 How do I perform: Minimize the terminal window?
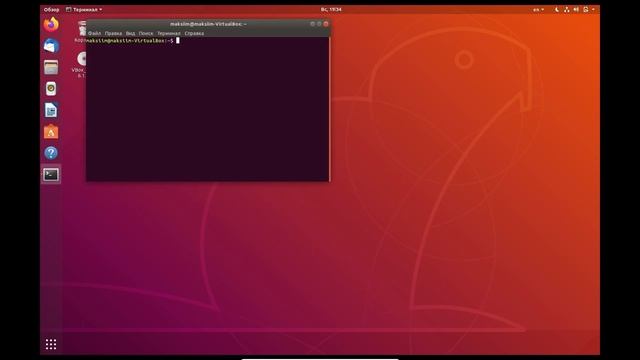coord(313,24)
